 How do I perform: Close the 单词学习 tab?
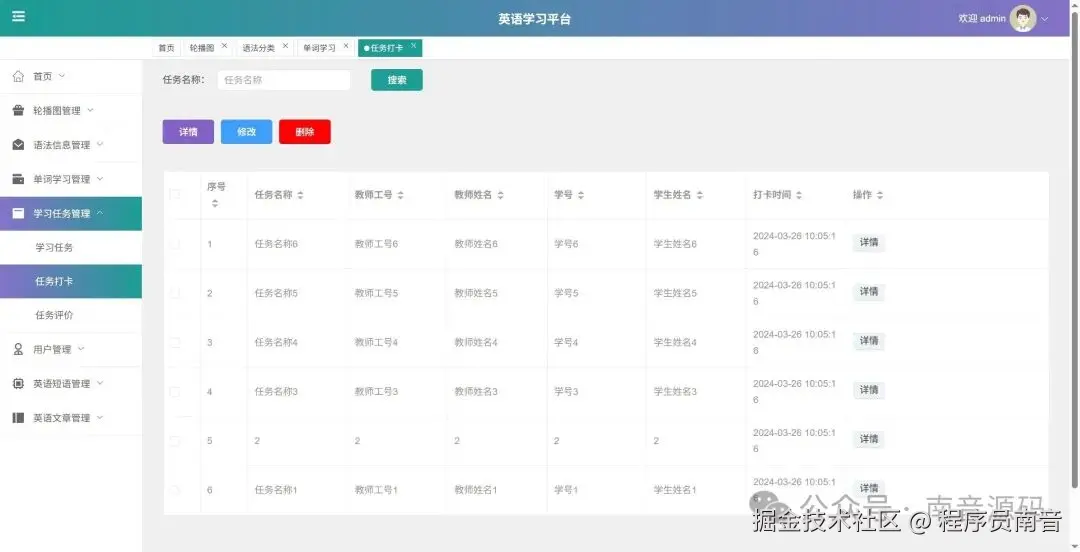point(346,45)
